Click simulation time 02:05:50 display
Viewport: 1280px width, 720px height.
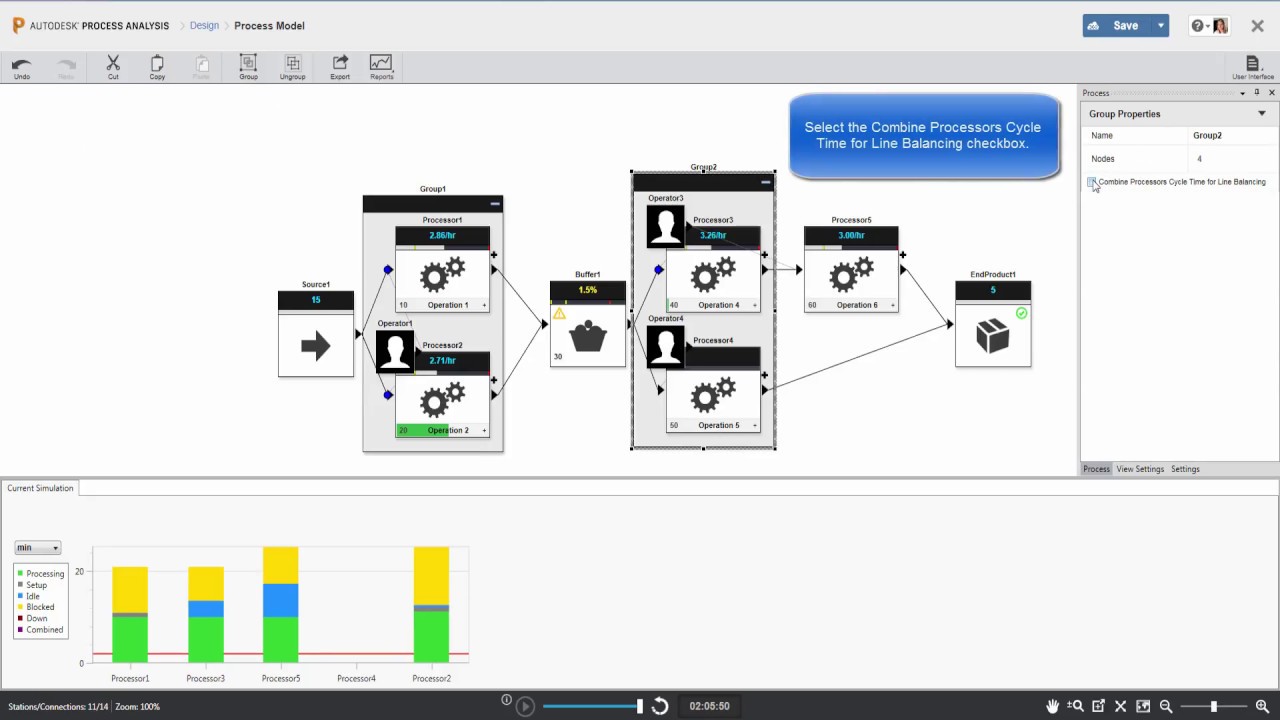point(709,706)
